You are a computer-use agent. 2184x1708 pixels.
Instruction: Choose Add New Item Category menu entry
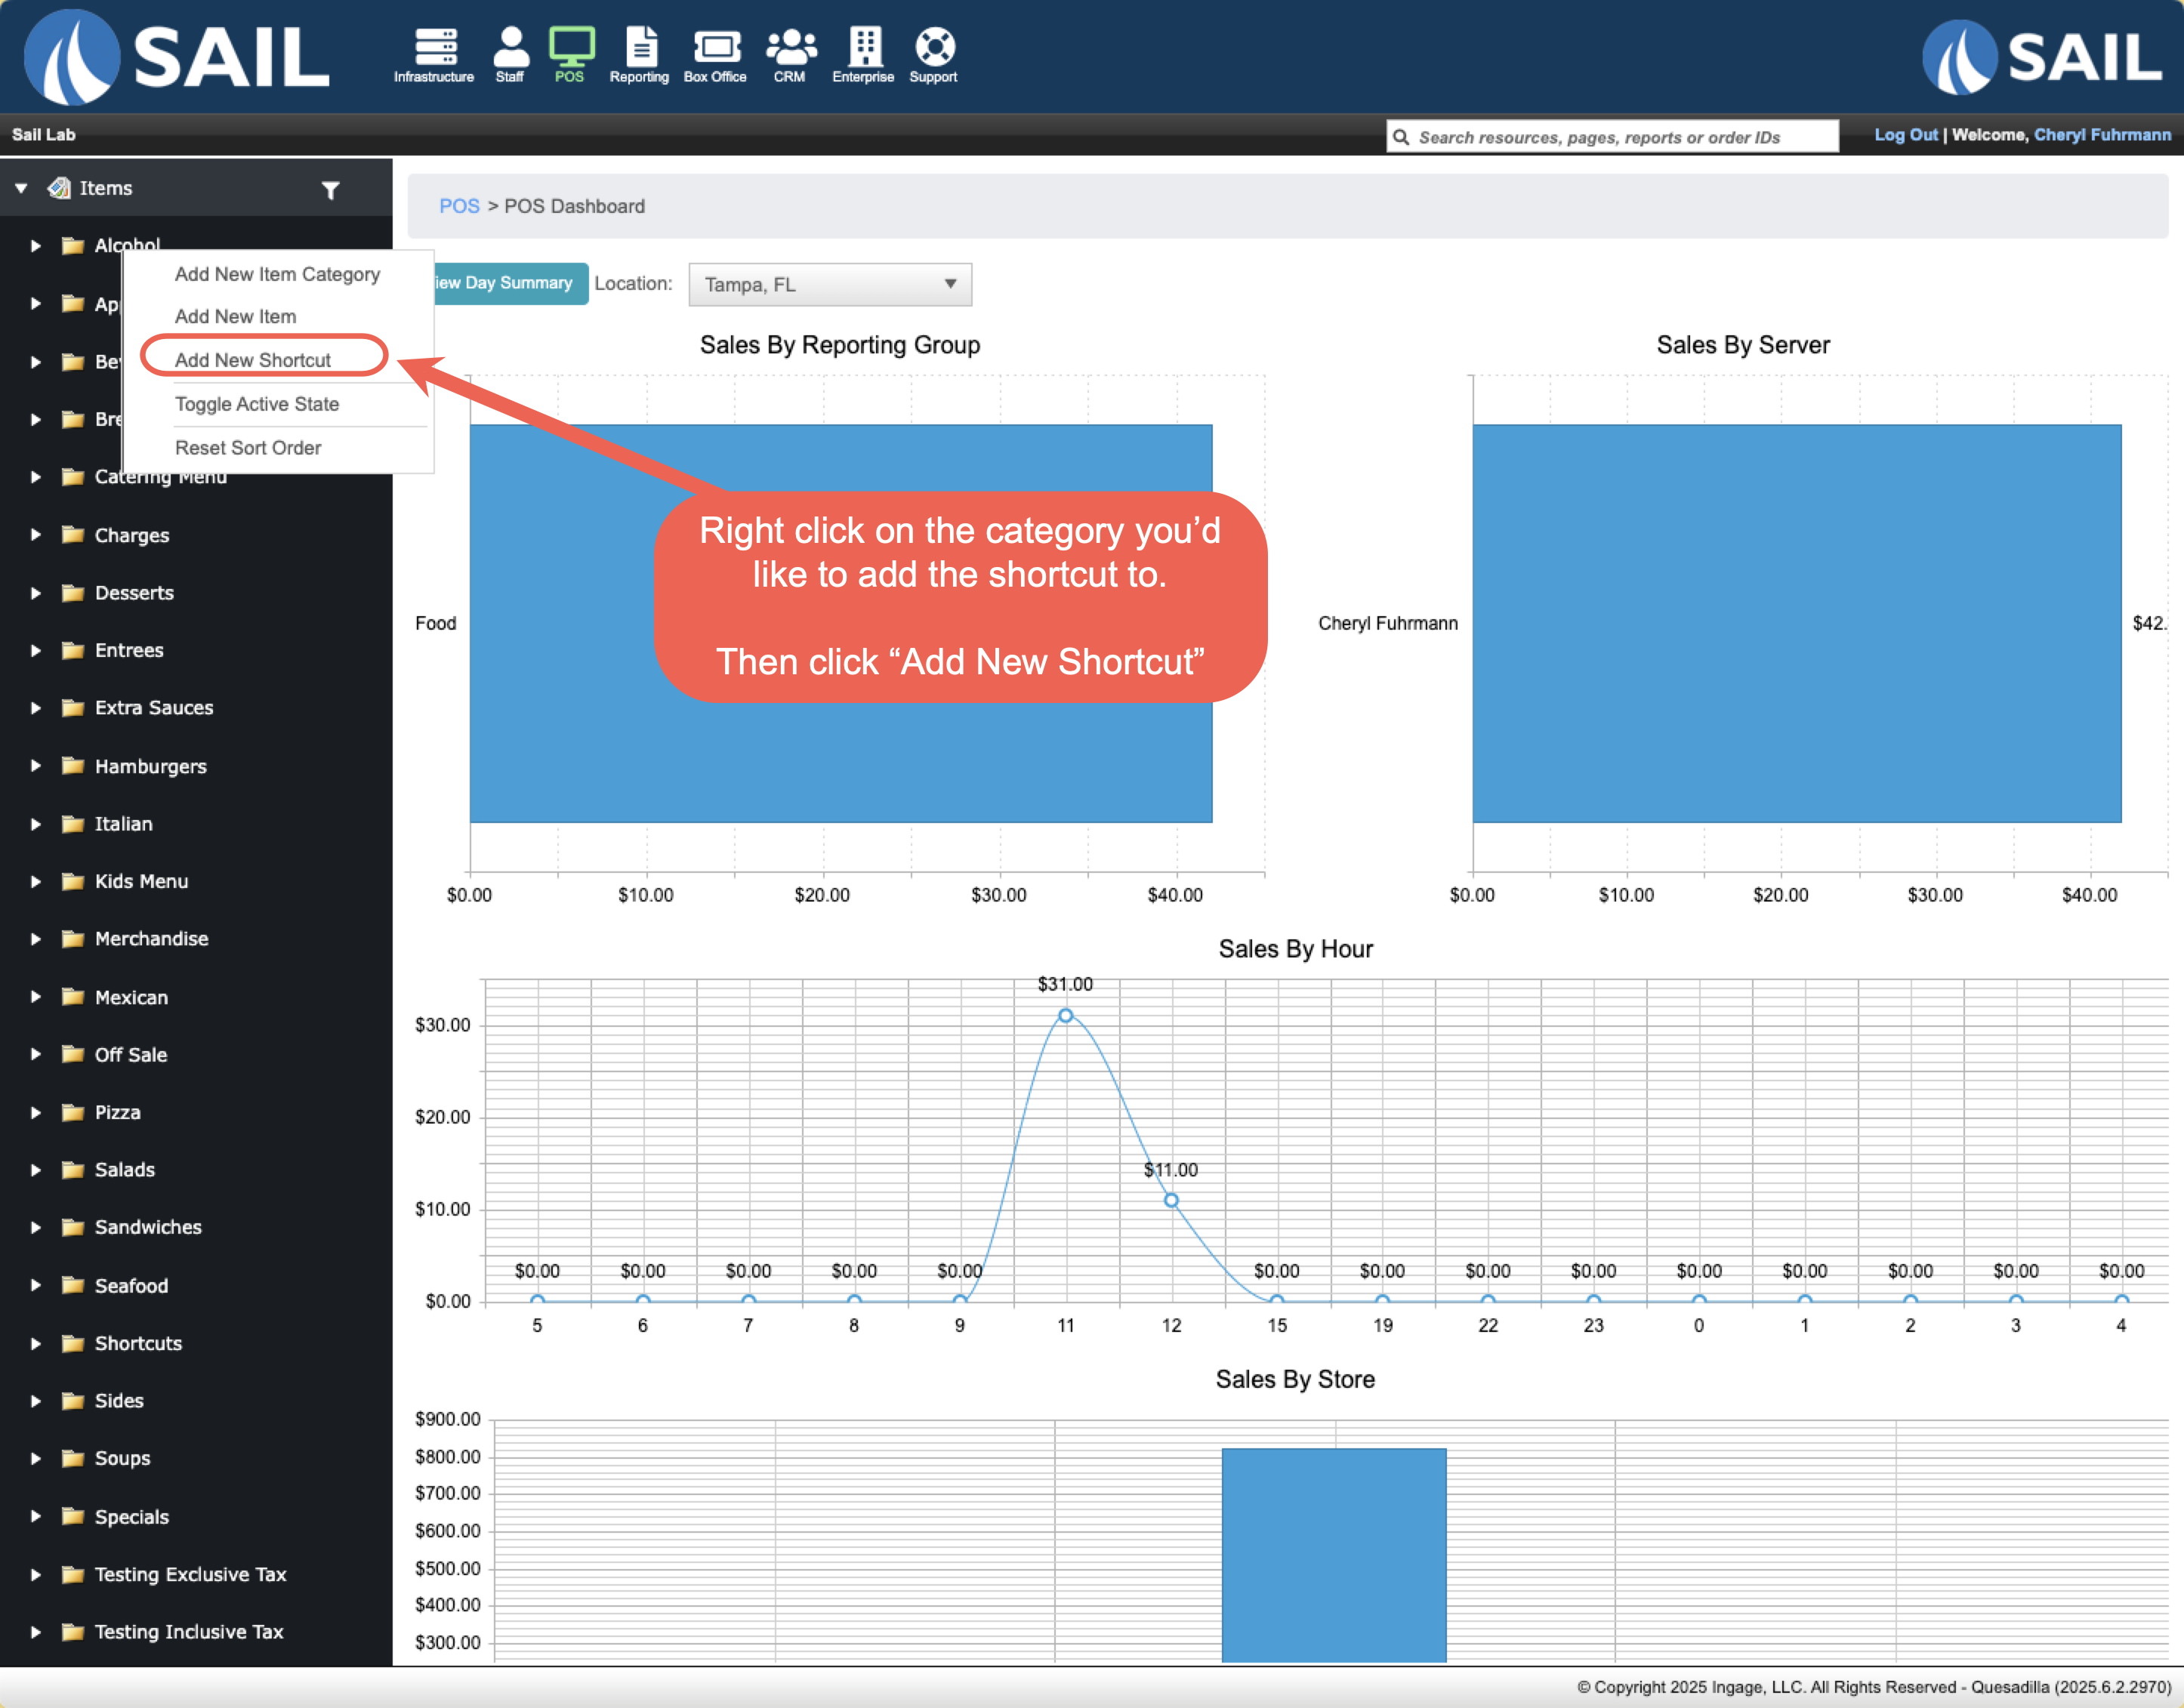pos(277,274)
